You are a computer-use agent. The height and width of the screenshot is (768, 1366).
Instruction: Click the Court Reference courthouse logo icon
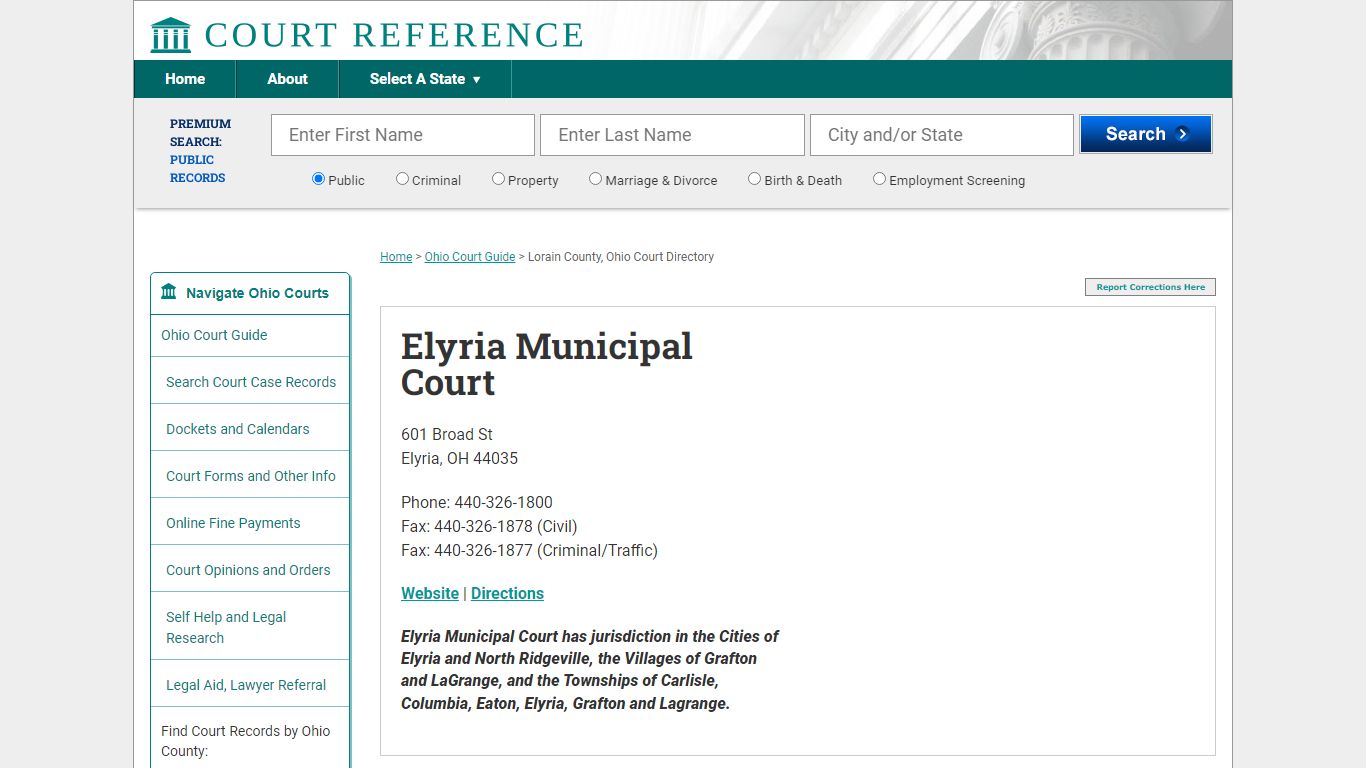coord(170,35)
